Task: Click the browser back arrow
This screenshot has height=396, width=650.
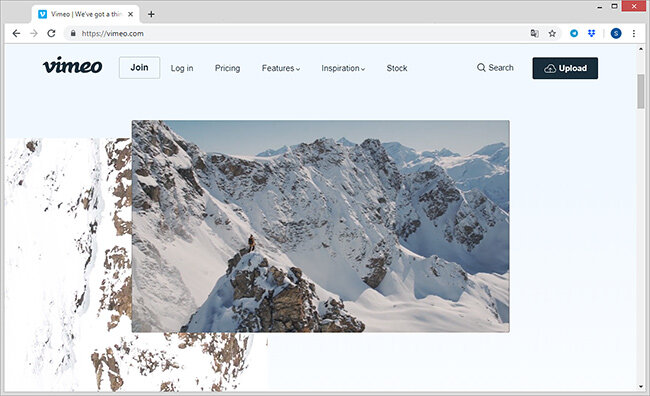Action: tap(16, 34)
